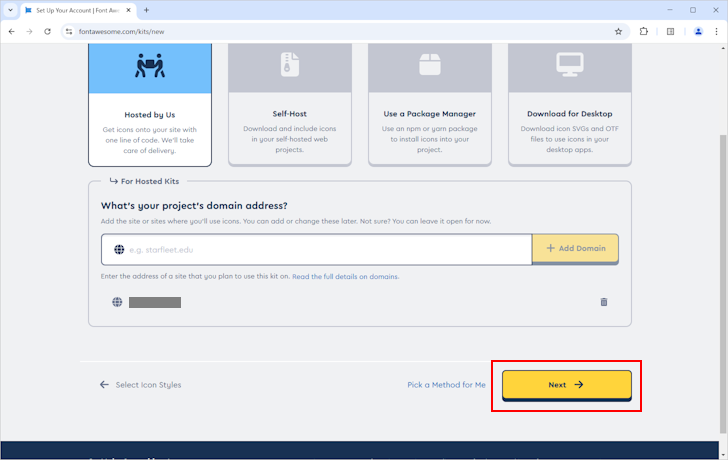The image size is (728, 460).
Task: Click the Self-Host zip file icon
Action: (289, 65)
